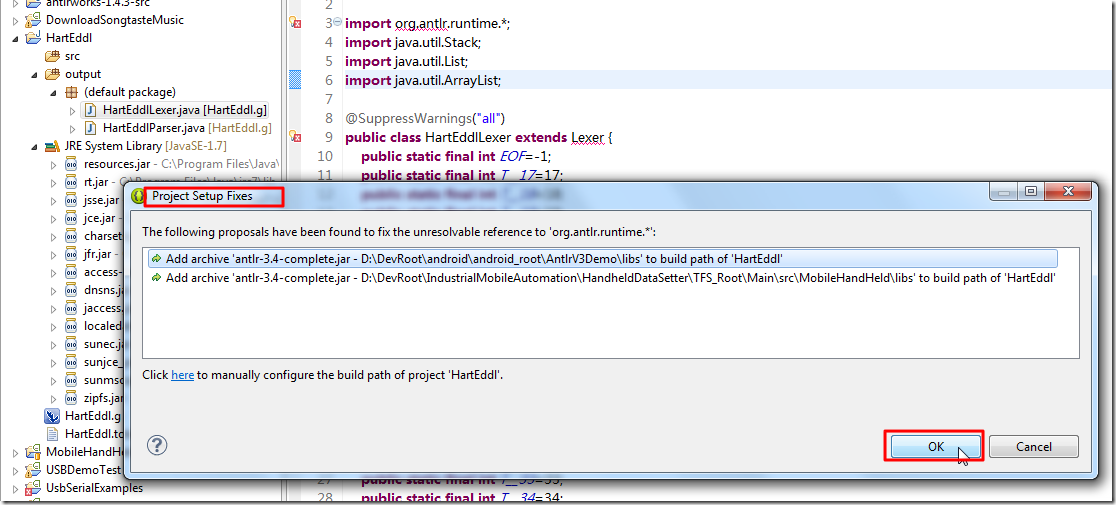Click the resources.jar archive icon
Viewport: 1116px width, 505px height.
click(71, 164)
